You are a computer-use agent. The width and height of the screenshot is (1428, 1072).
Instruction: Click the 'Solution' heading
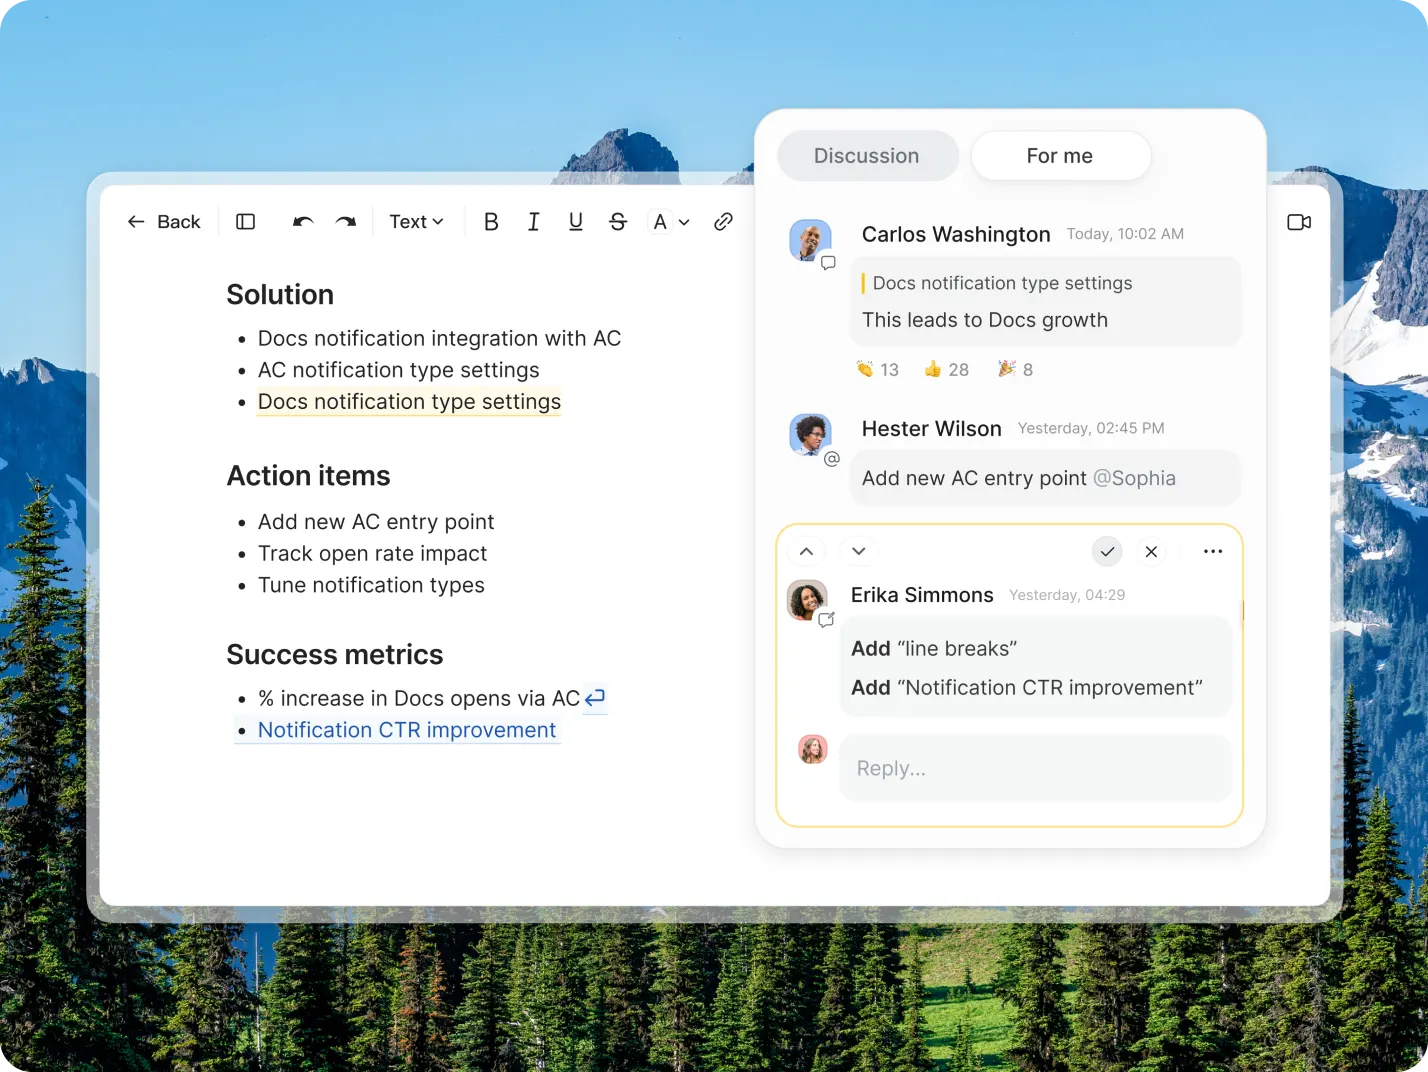(280, 295)
